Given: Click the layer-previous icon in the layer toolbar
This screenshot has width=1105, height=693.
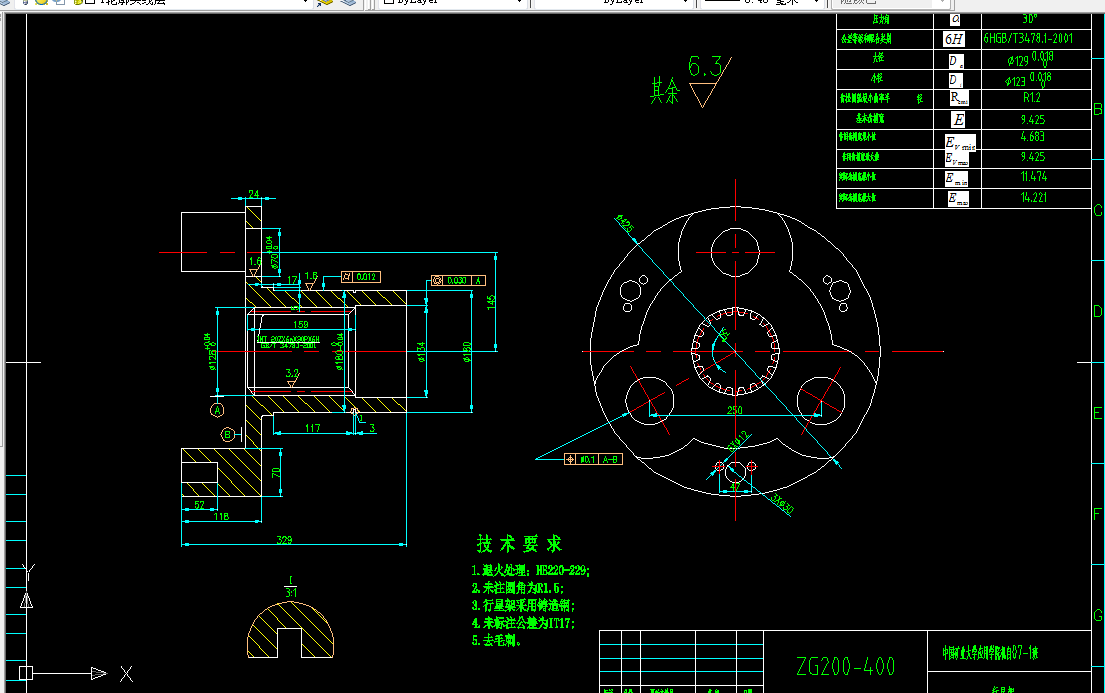Looking at the screenshot, I should (x=348, y=2).
